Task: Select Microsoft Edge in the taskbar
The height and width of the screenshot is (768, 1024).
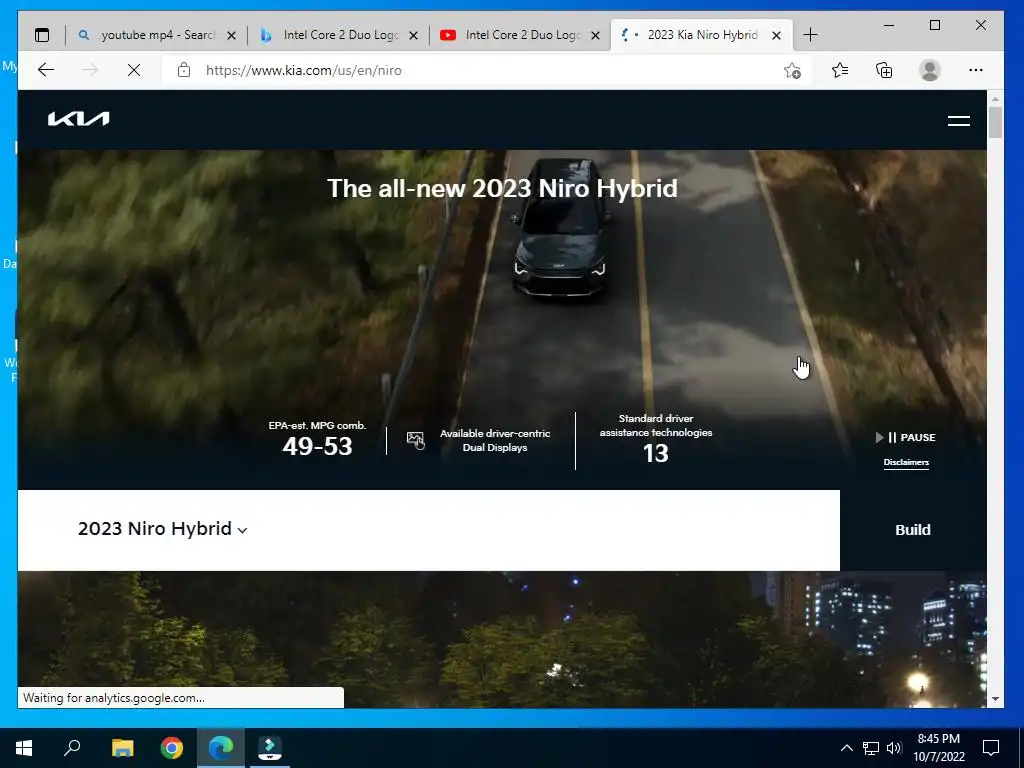Action: point(221,748)
